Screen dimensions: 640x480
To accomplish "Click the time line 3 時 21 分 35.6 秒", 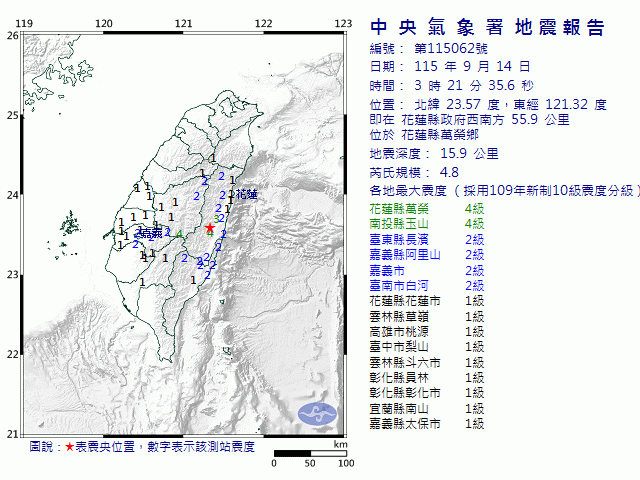I will (x=451, y=86).
